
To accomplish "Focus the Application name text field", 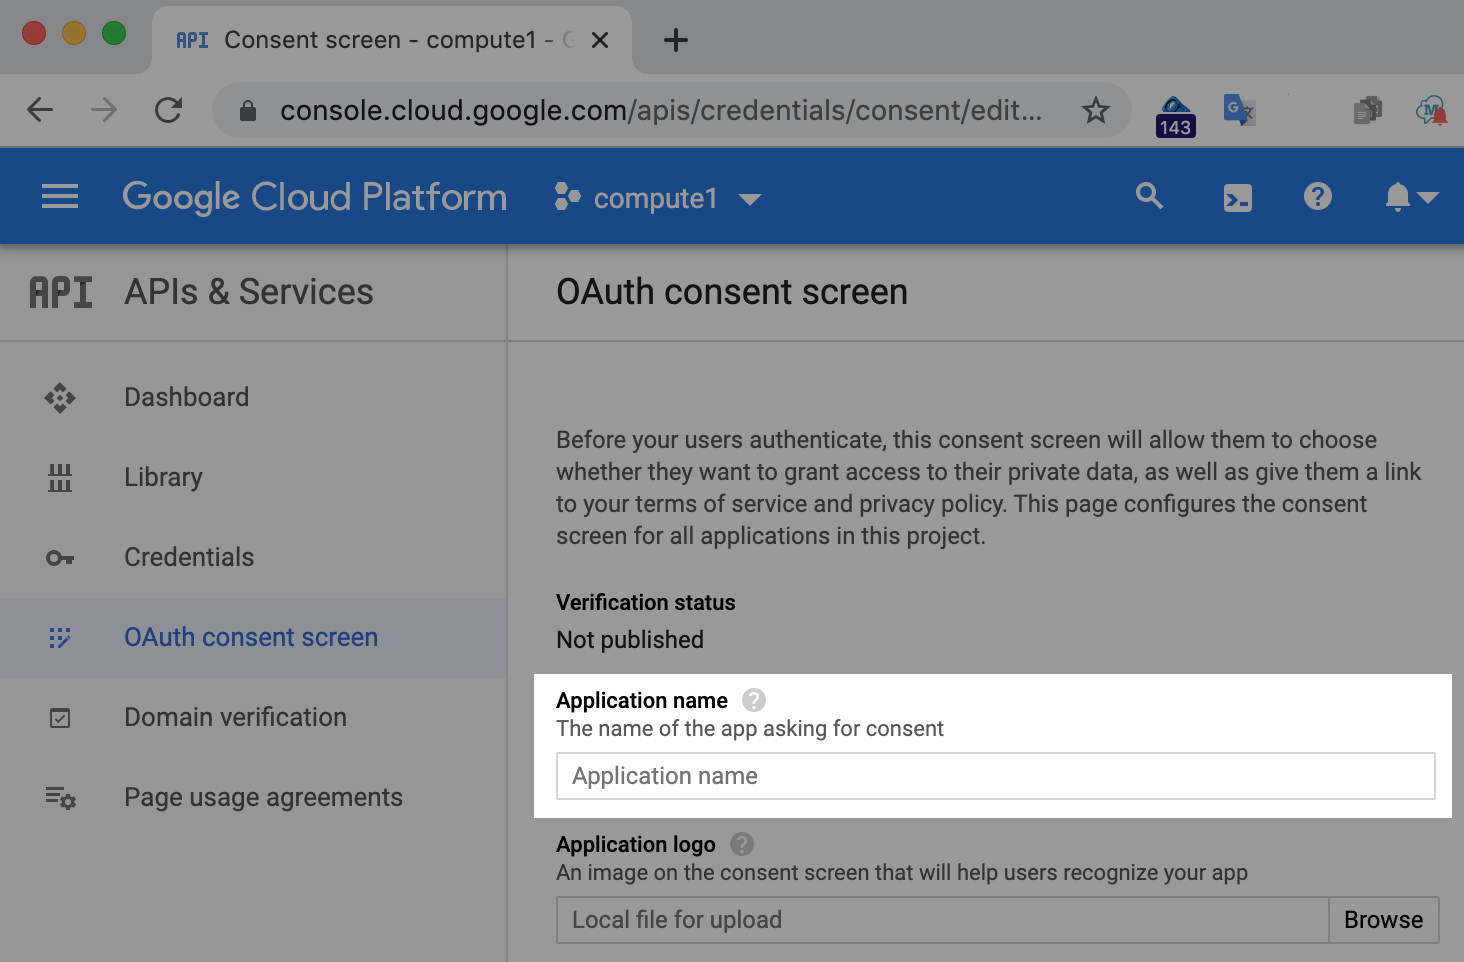I will [995, 776].
